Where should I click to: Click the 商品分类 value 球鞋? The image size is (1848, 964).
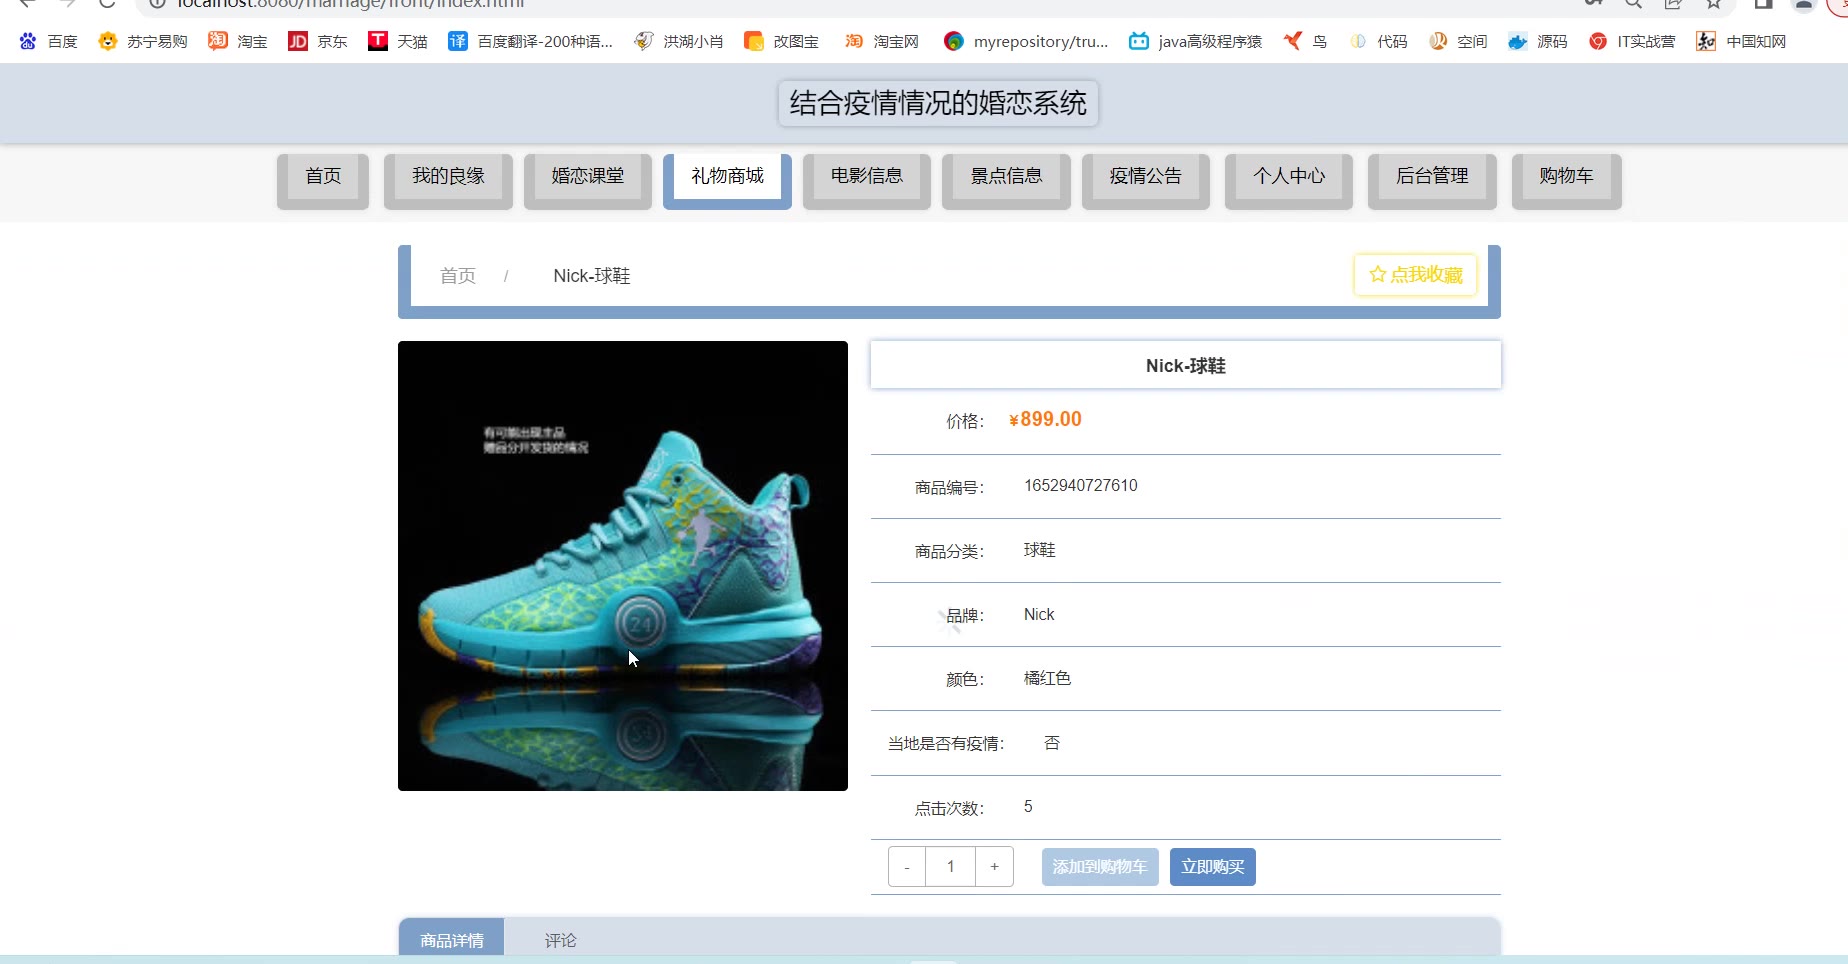pyautogui.click(x=1039, y=550)
